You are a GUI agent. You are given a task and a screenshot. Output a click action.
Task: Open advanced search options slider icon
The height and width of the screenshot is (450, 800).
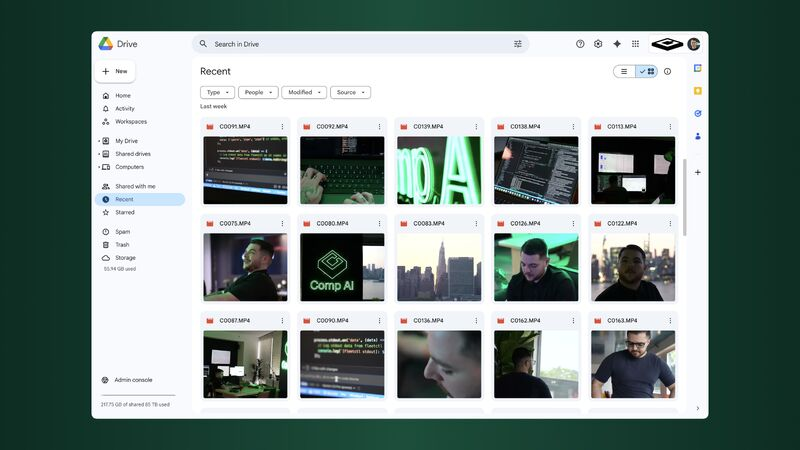518,44
